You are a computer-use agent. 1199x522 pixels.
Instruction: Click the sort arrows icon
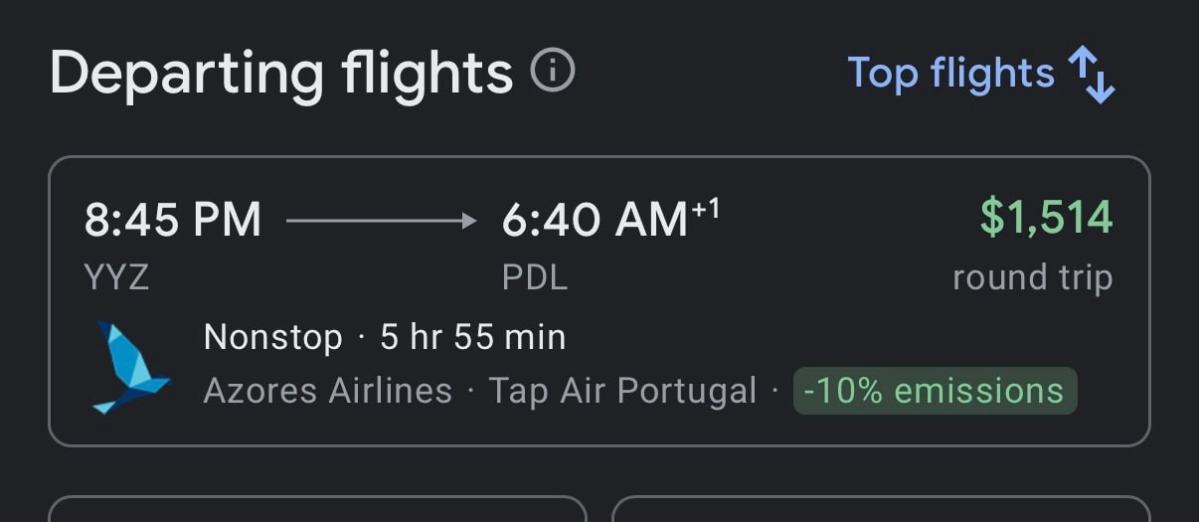tap(1091, 76)
